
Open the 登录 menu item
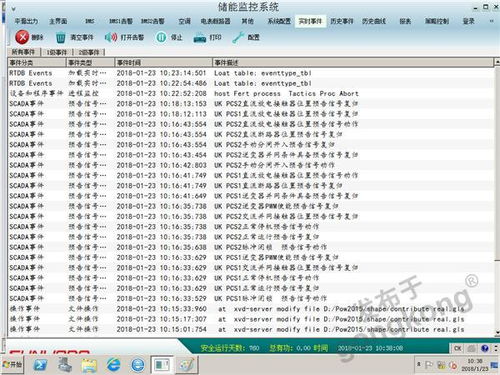click(468, 21)
